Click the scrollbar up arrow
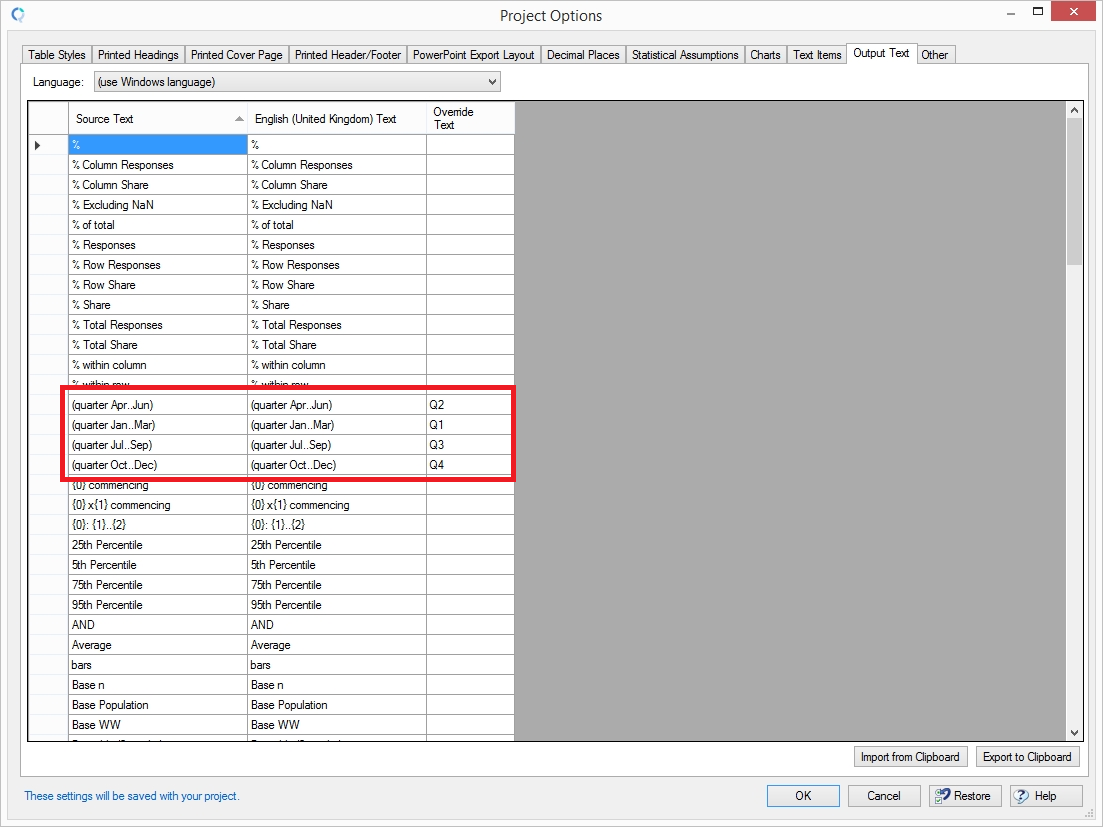The image size is (1103, 827). (1075, 109)
